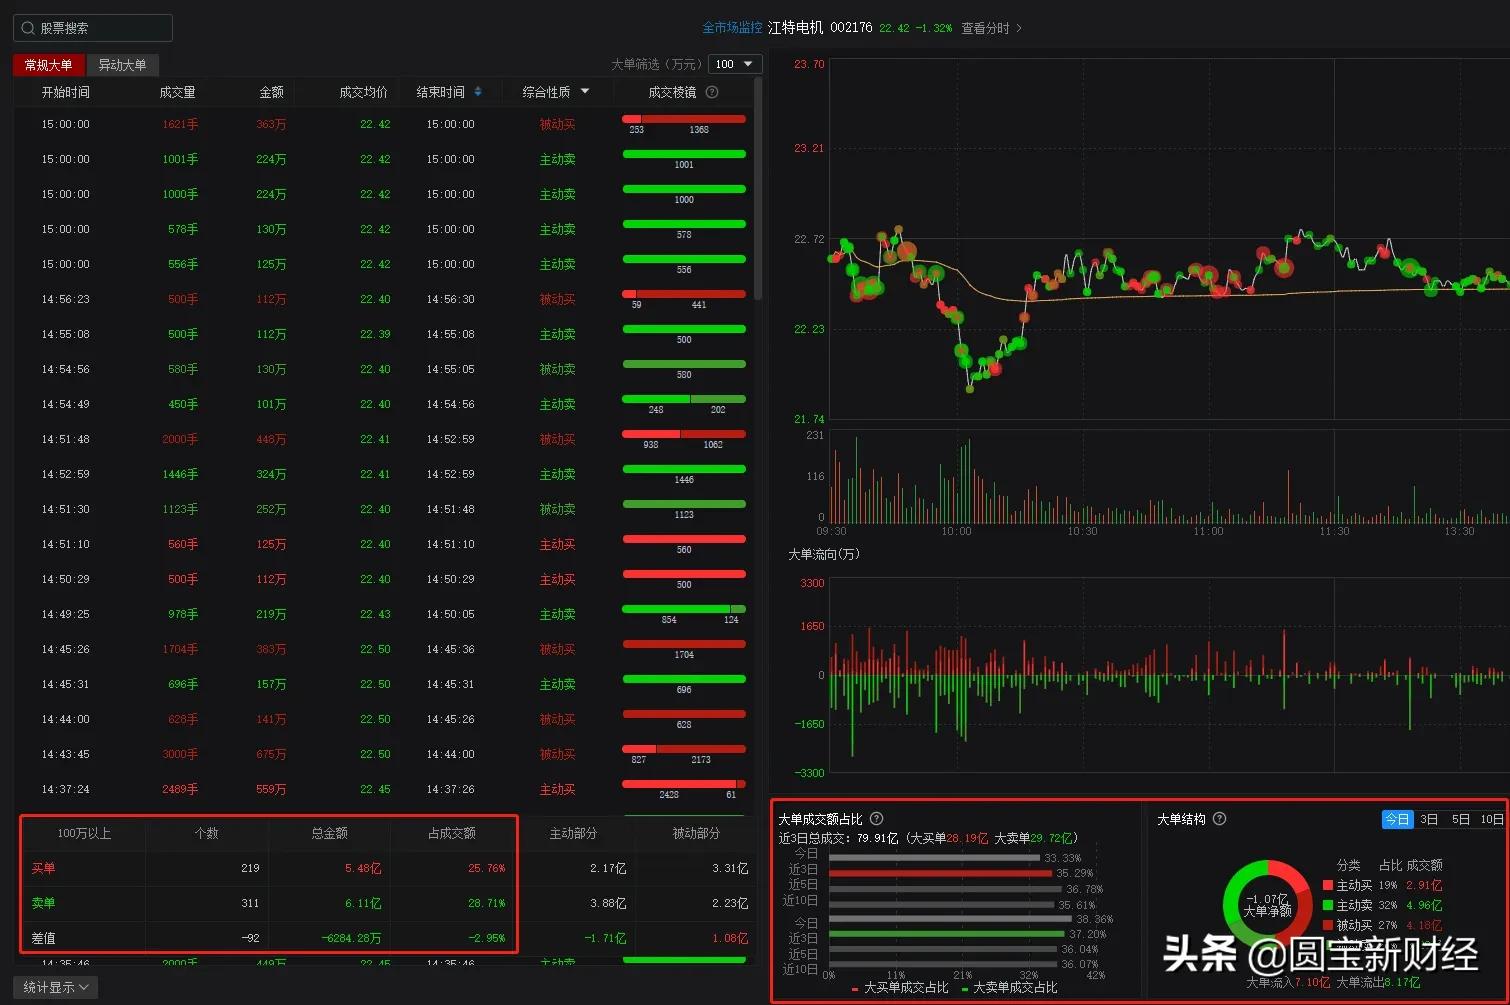This screenshot has width=1510, height=1005.
Task: Click the 5.48亿 total buy amount cell
Action: [363, 868]
